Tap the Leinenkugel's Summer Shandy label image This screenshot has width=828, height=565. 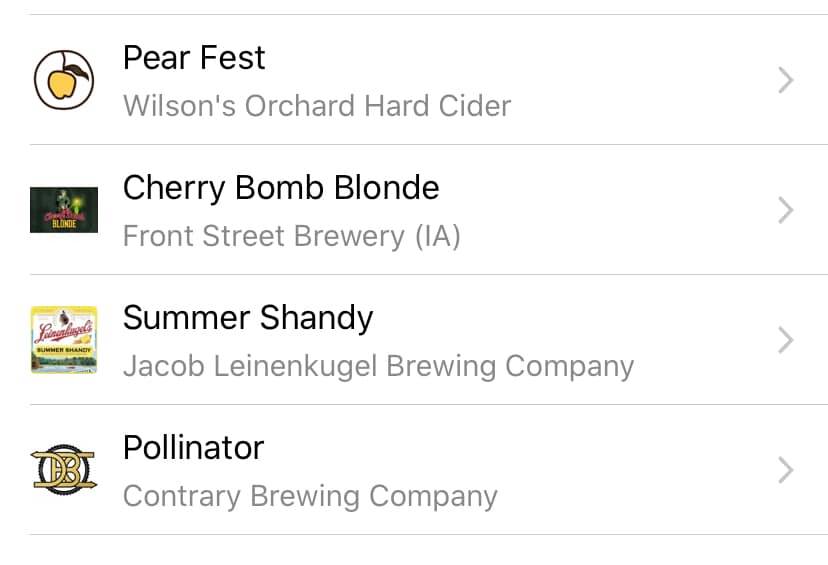(64, 340)
